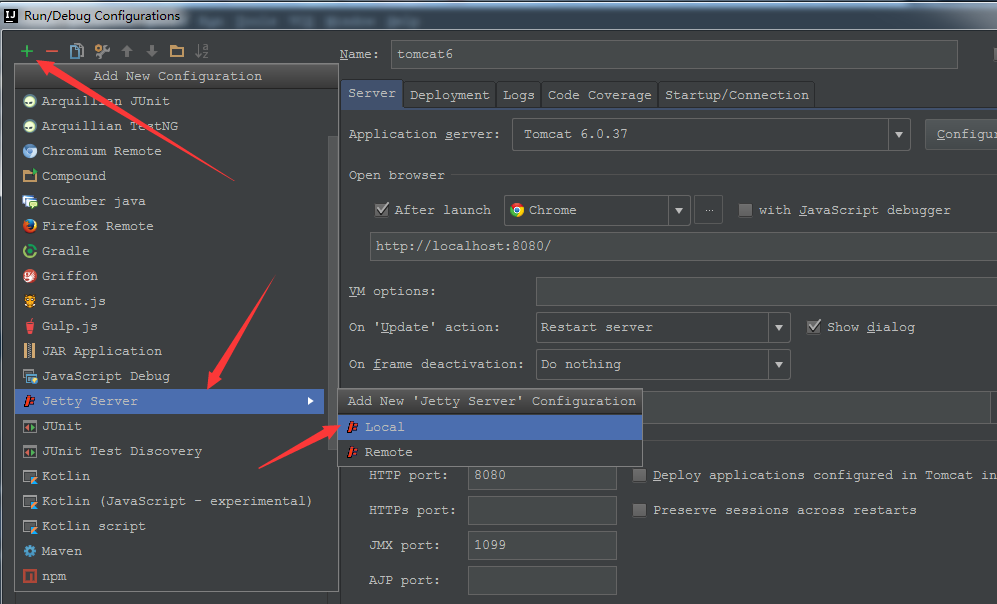Click the JUnit Test Discovery icon
The height and width of the screenshot is (604, 997).
(x=30, y=451)
